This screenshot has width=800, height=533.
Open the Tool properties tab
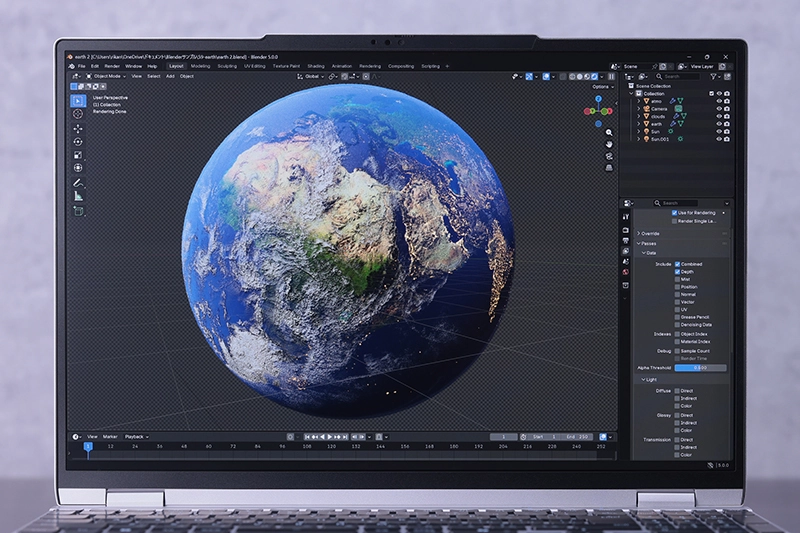[x=626, y=217]
